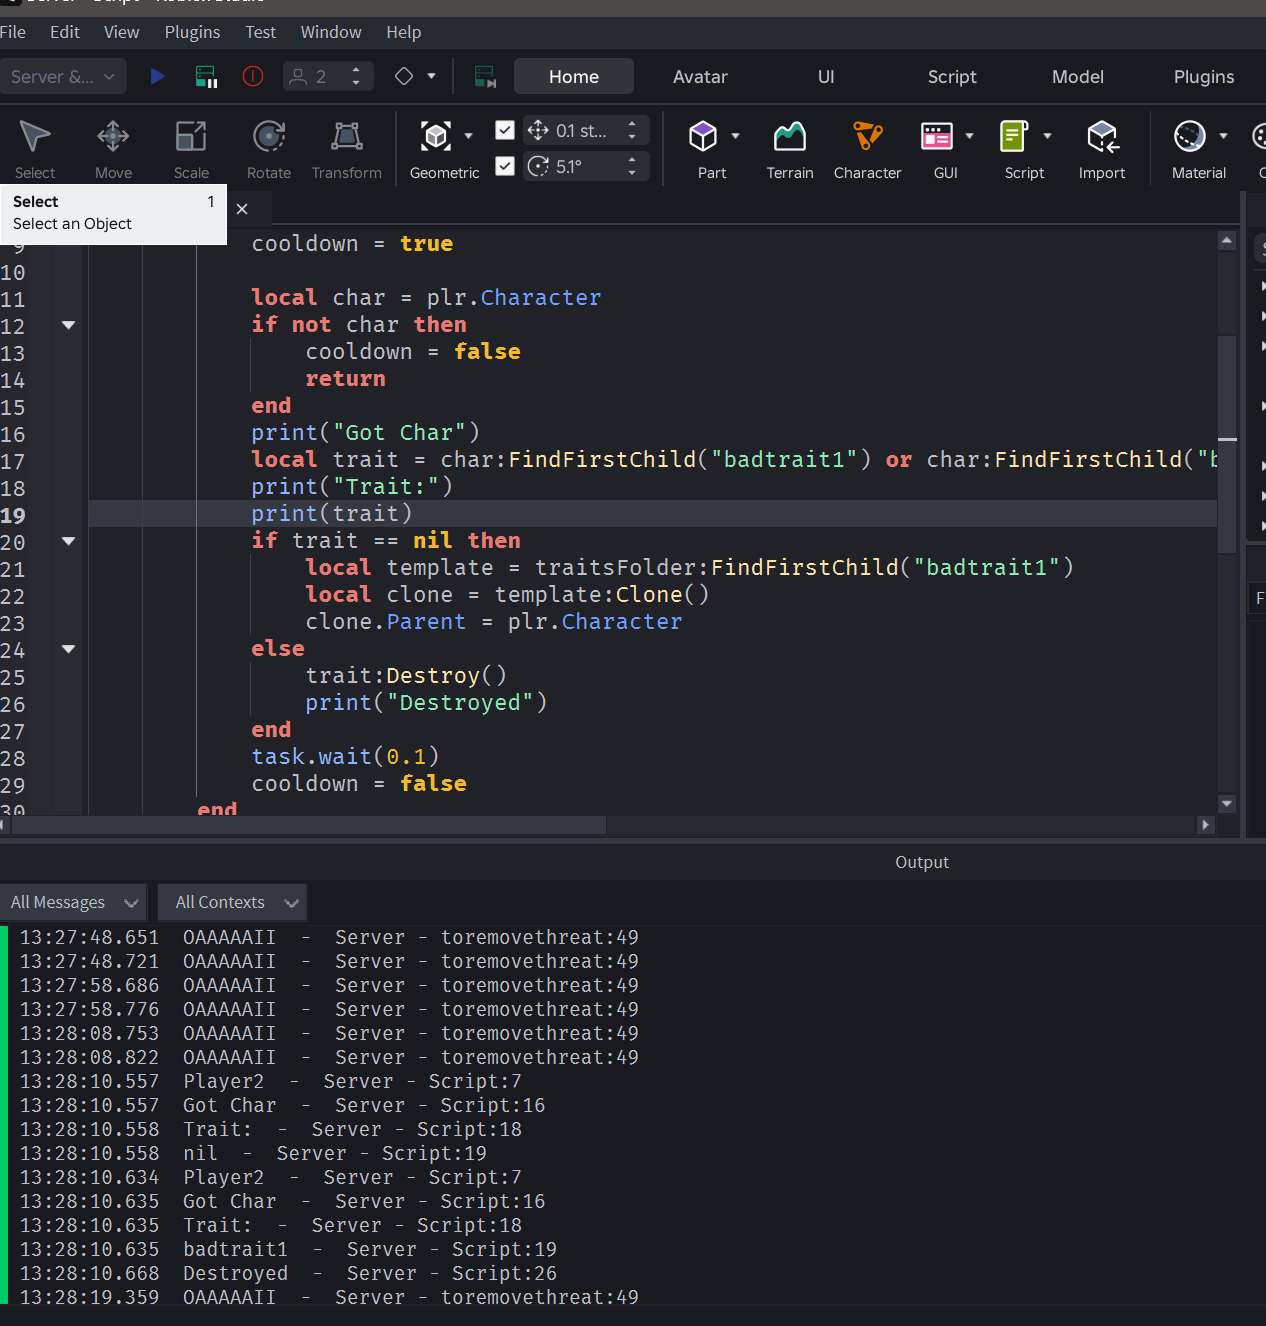
Task: Switch to the Avatar ribbon tab
Action: [x=700, y=77]
